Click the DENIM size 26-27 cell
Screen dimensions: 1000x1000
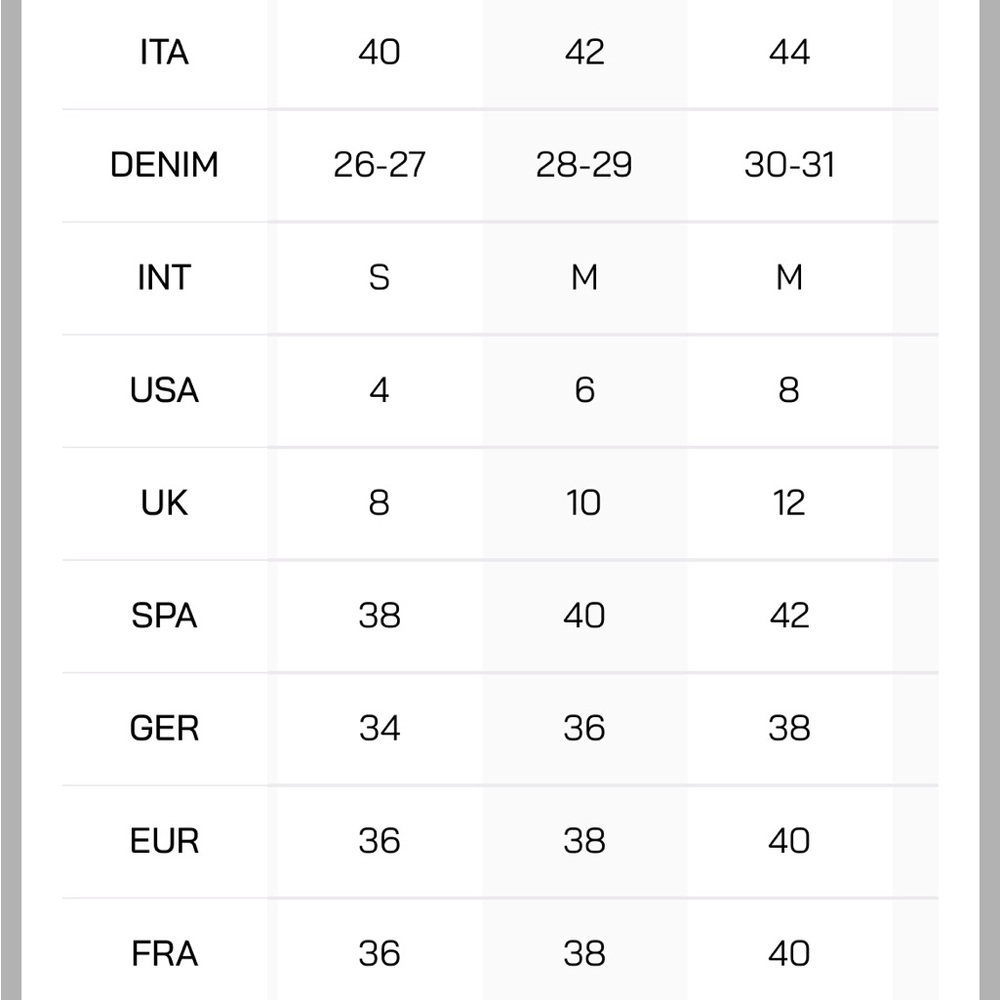click(x=379, y=165)
